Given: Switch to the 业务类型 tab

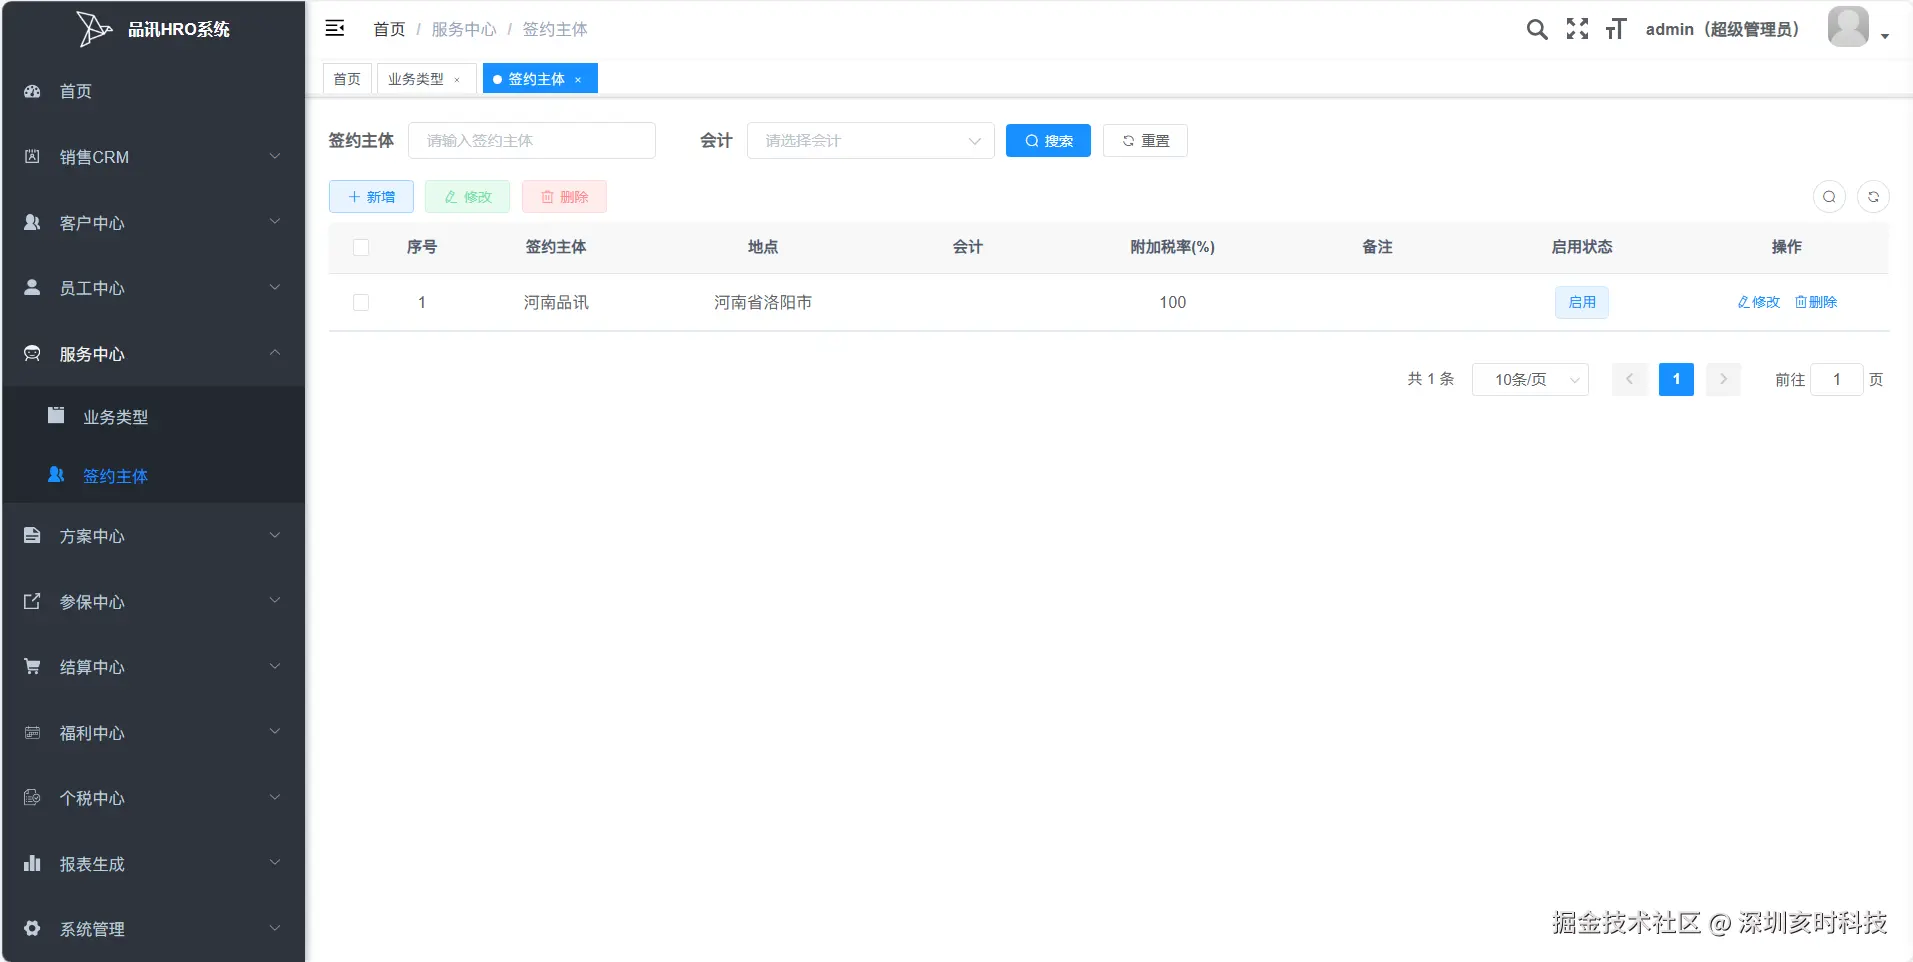Looking at the screenshot, I should [427, 79].
